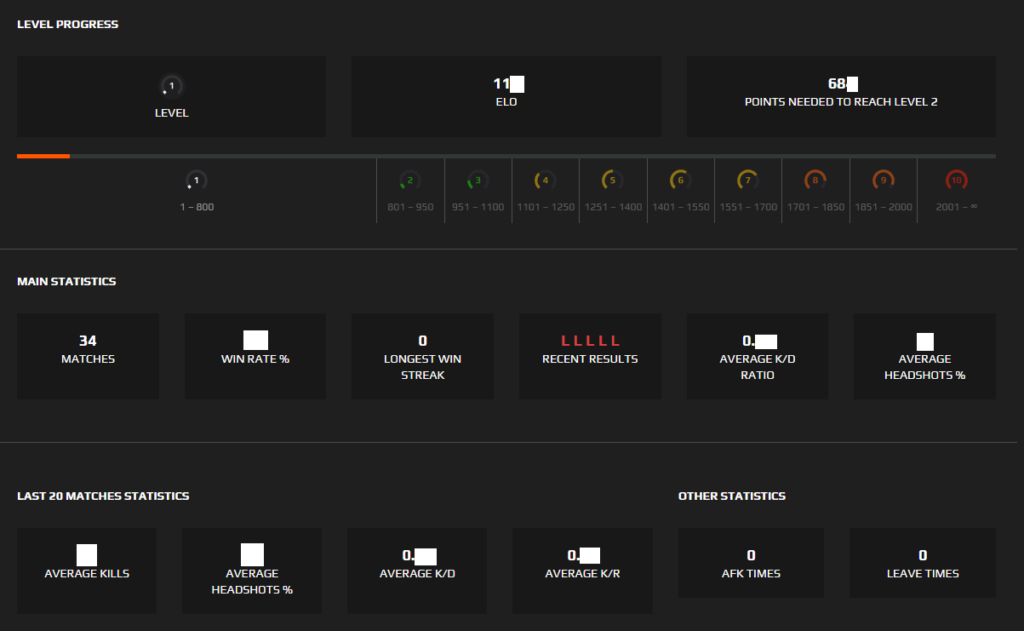Open the ELO stat tile
Image resolution: width=1024 pixels, height=631 pixels.
[506, 96]
